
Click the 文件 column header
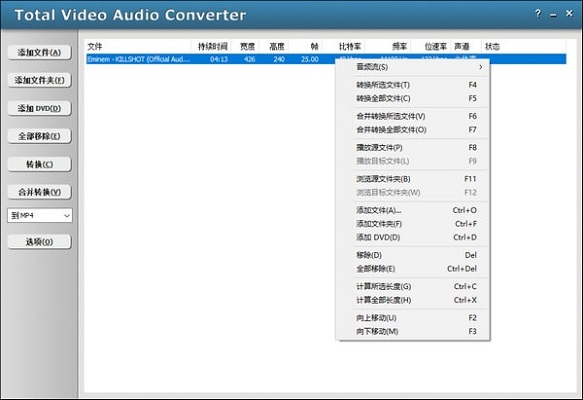pyautogui.click(x=138, y=46)
